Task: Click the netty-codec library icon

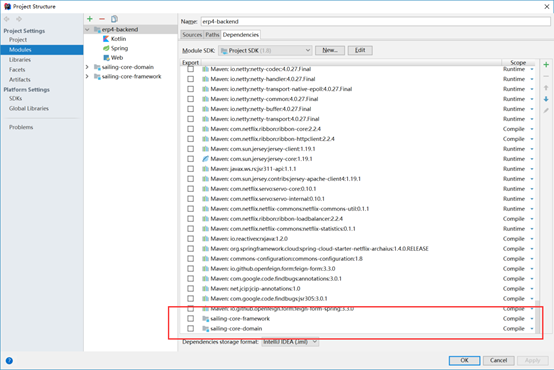Action: coord(205,69)
